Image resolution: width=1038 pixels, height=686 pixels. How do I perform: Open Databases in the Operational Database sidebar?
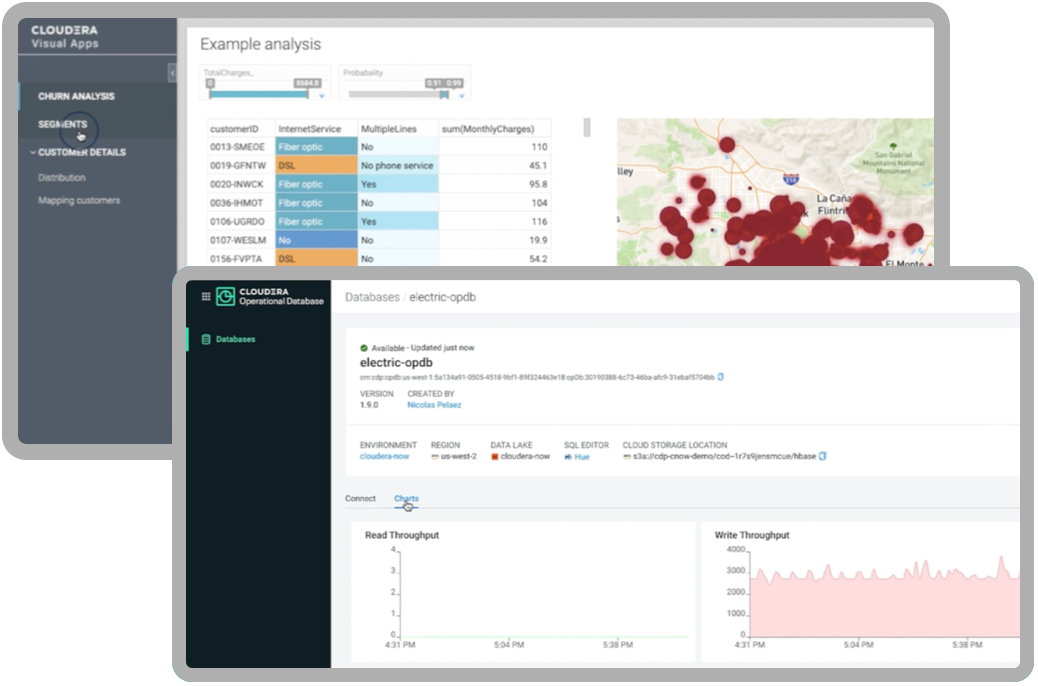point(235,340)
